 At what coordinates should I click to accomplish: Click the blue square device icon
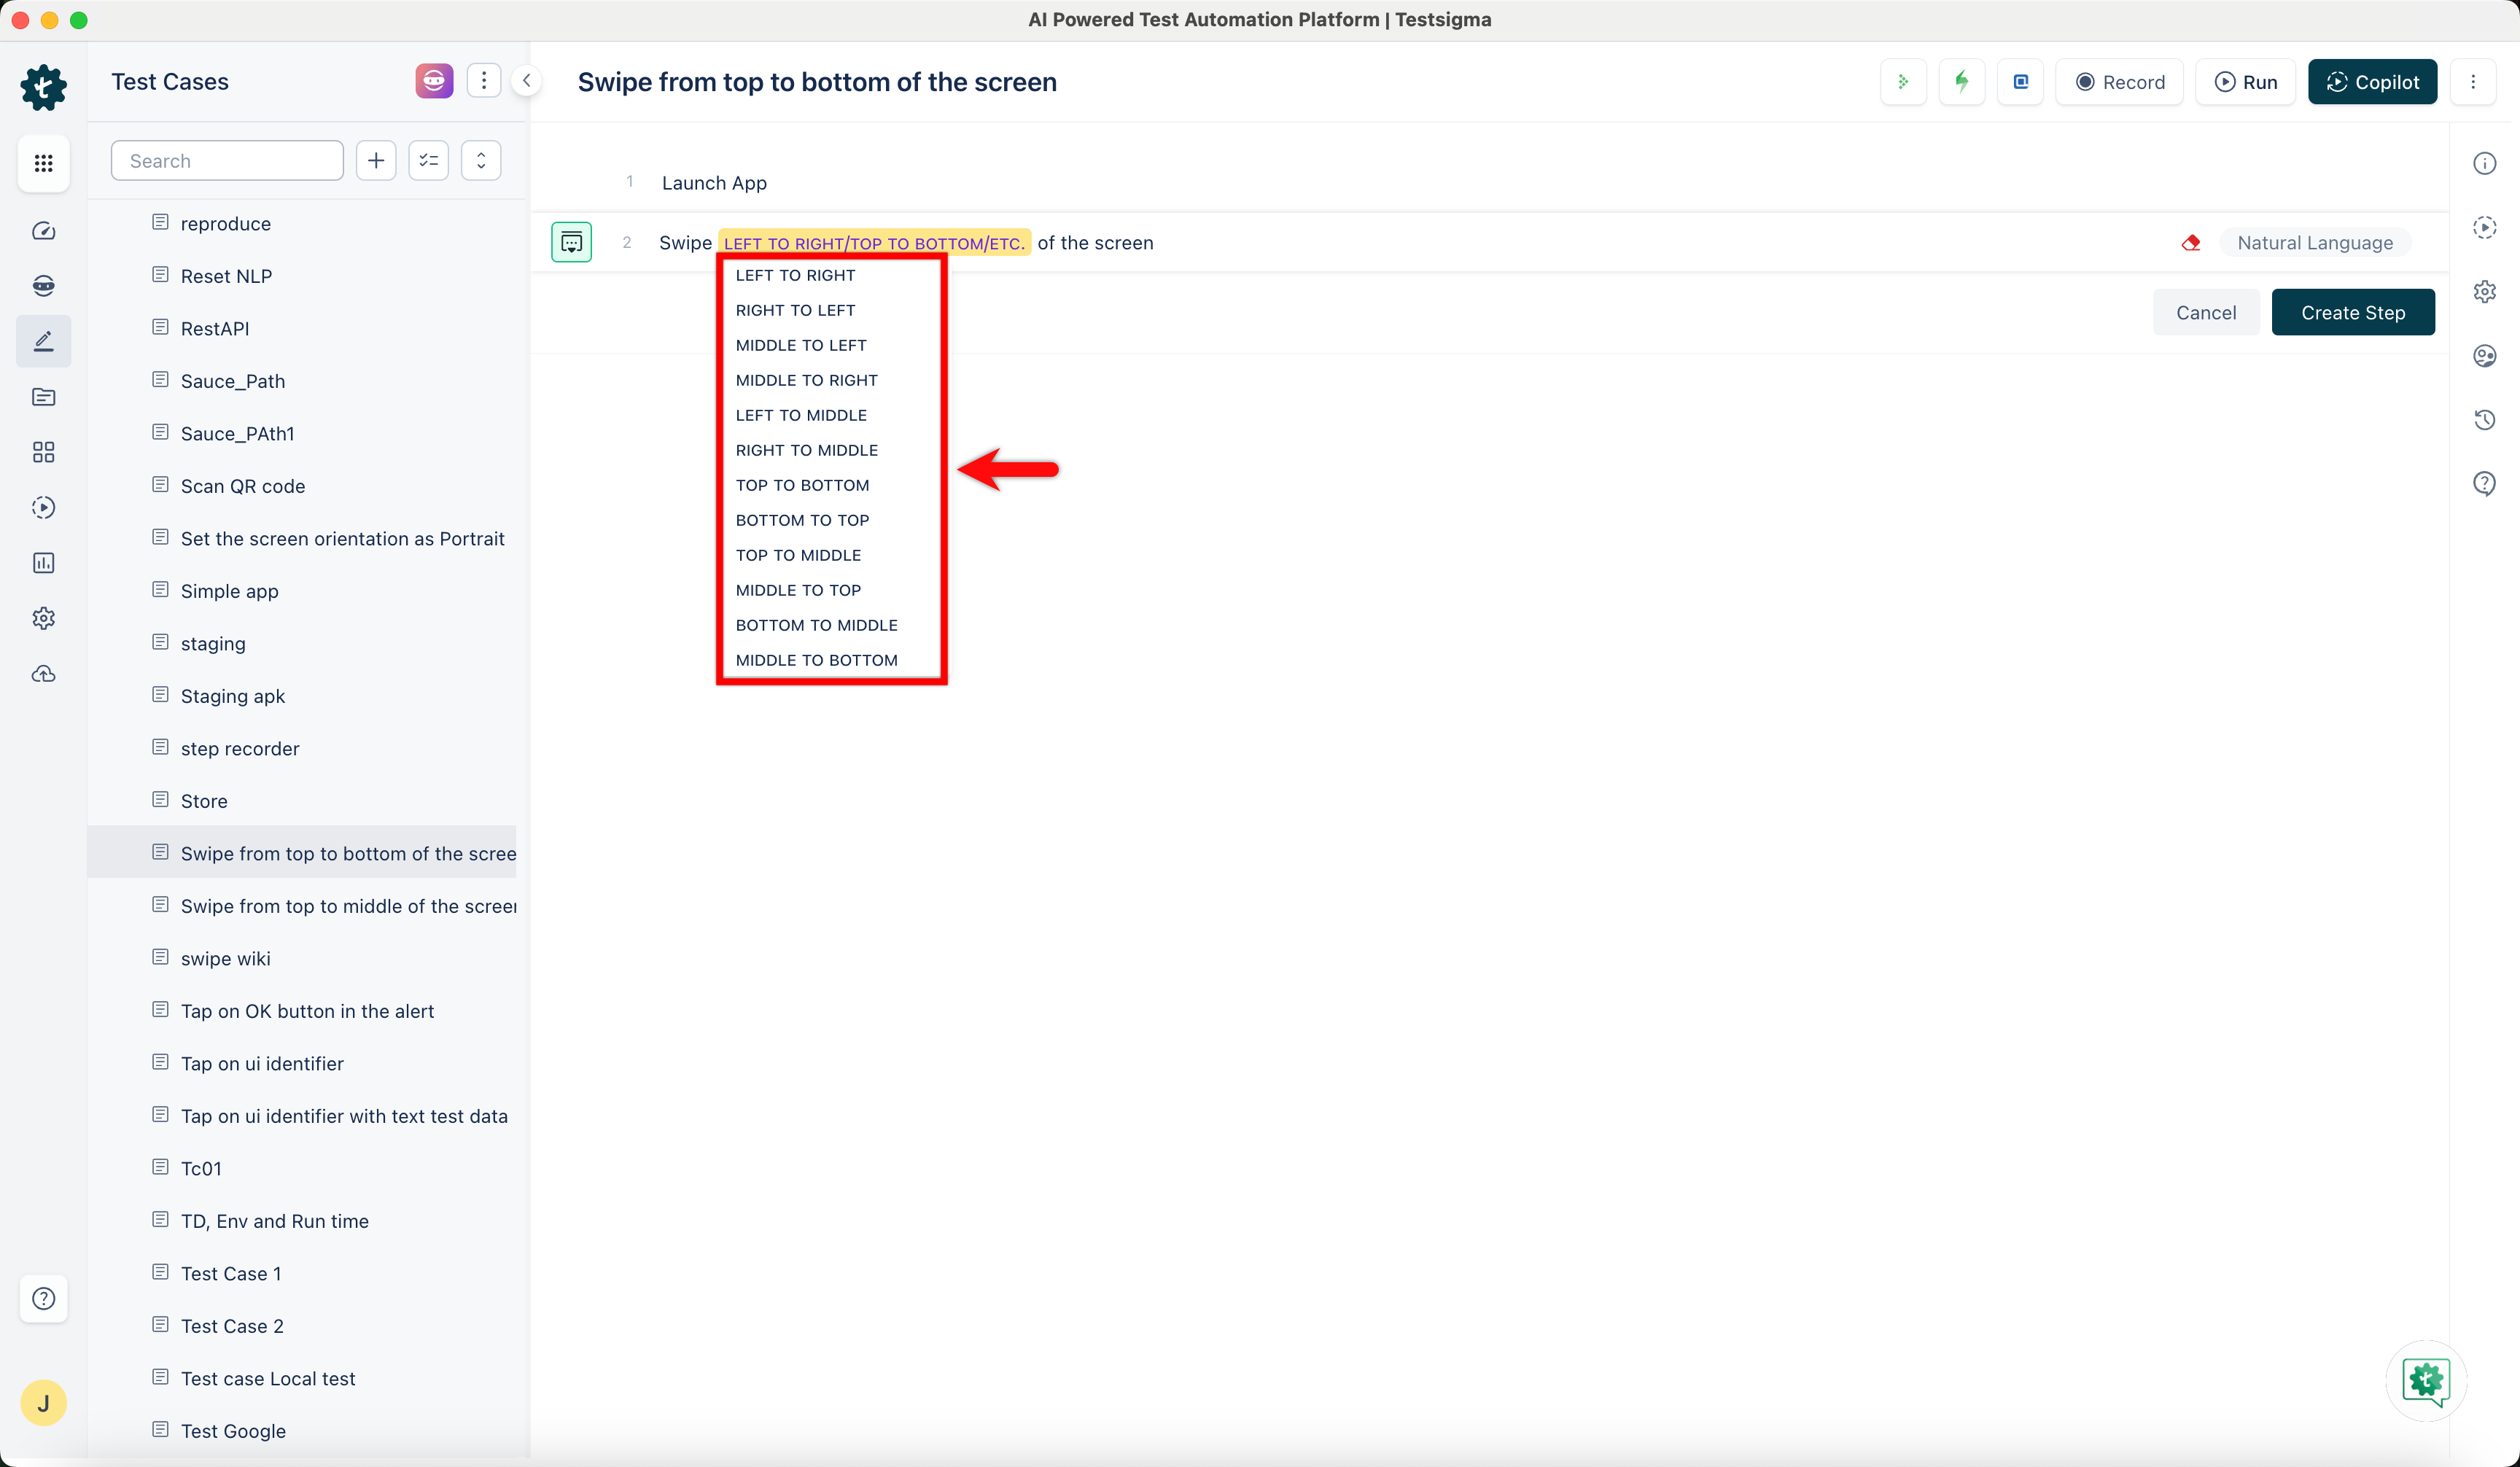pos(2021,82)
